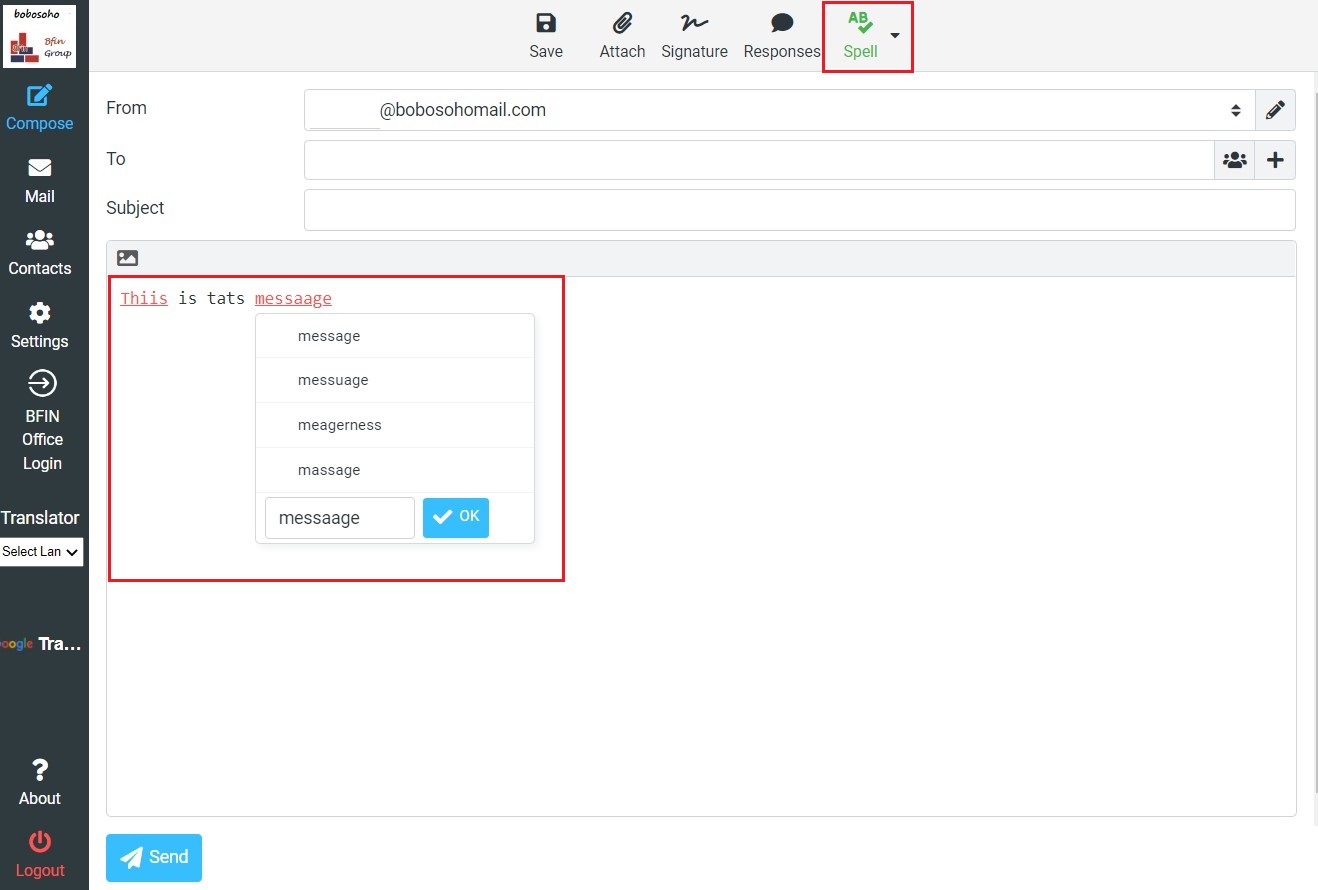Send the email message
This screenshot has height=890, width=1318.
[x=154, y=857]
